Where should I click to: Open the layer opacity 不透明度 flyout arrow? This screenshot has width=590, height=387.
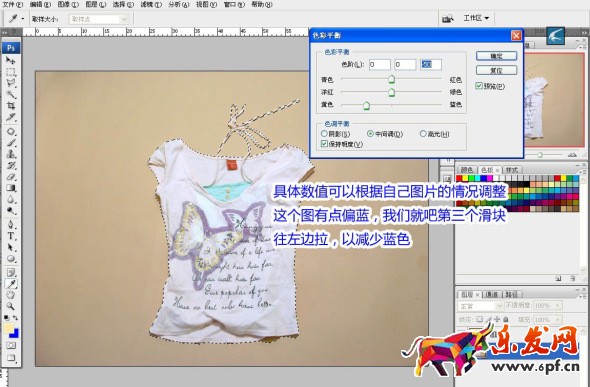click(558, 306)
